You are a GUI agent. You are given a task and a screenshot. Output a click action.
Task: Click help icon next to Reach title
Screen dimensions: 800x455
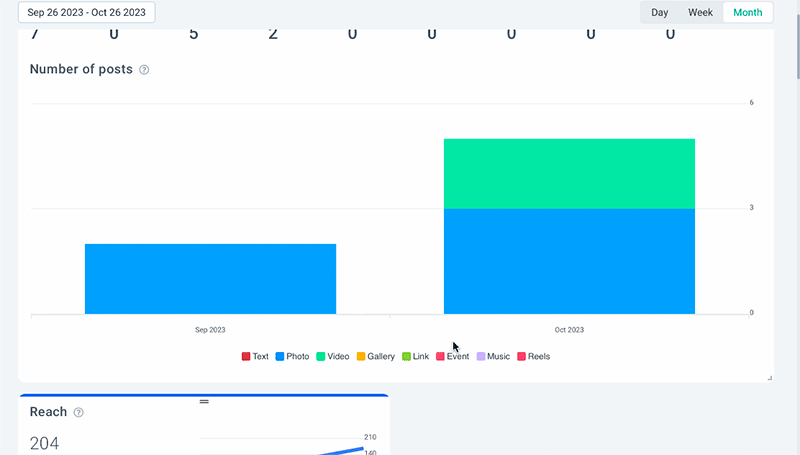79,412
